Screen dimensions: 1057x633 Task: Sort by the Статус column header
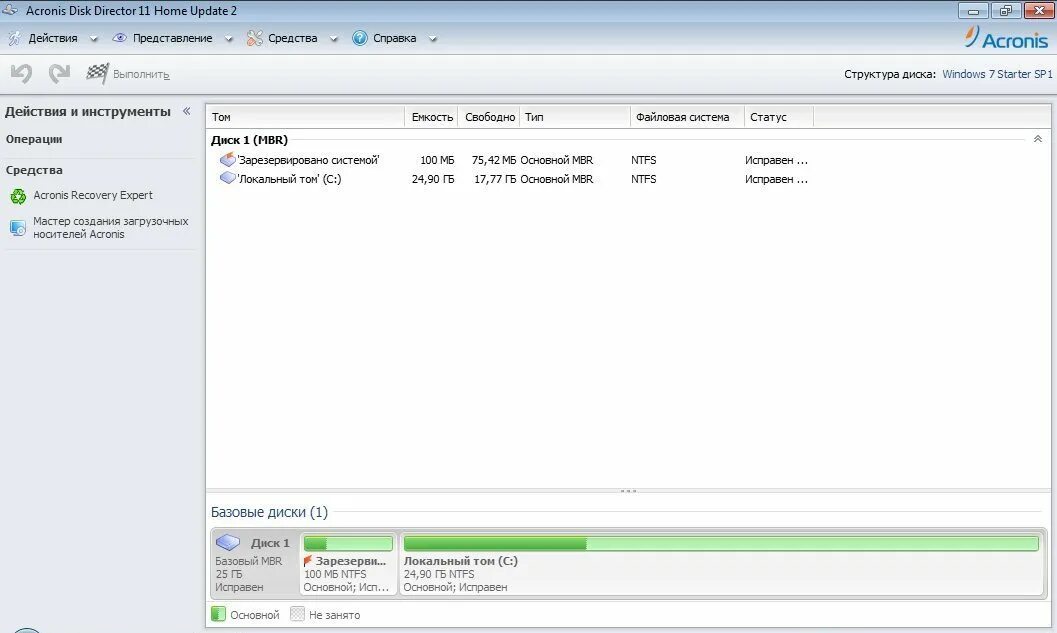(x=779, y=117)
